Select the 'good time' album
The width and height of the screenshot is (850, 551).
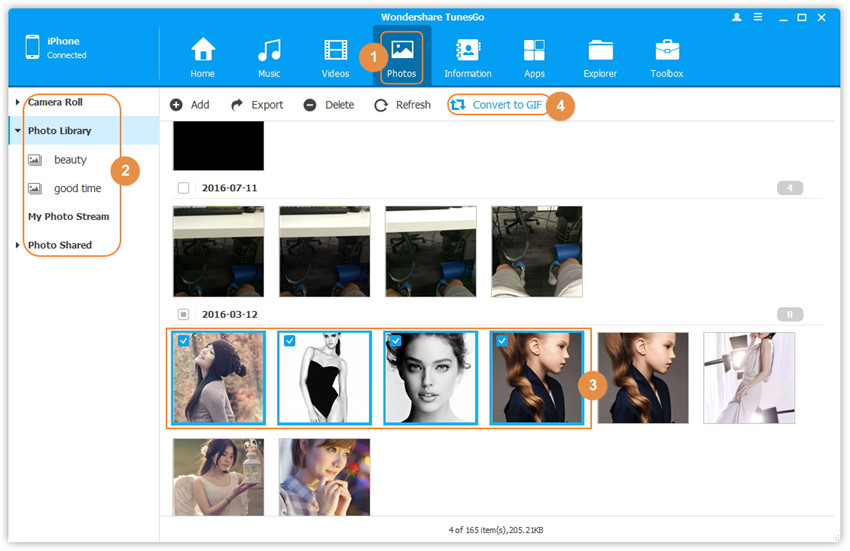coord(77,188)
